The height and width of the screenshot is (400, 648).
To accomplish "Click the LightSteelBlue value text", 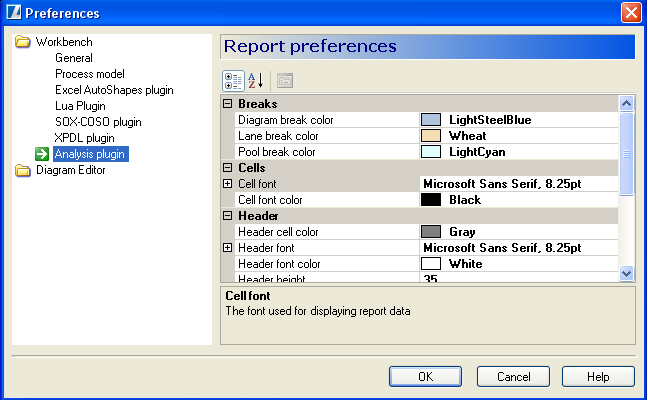I will click(x=490, y=120).
